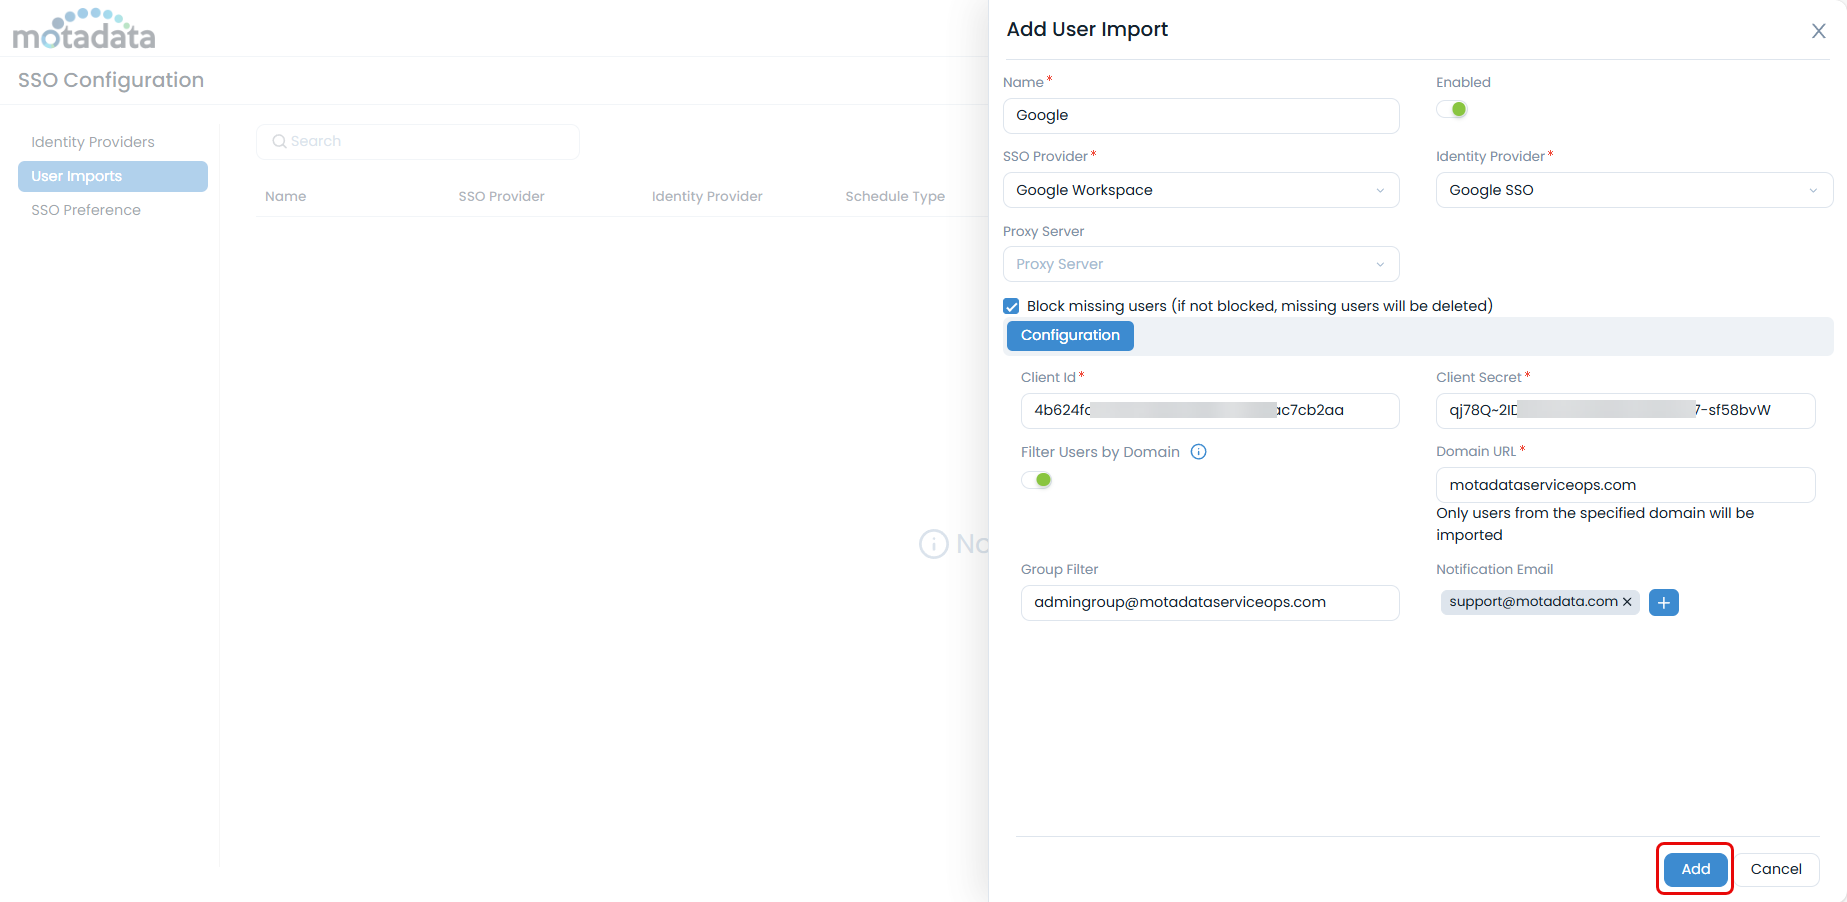Go to Identity Providers section
Viewport: 1847px width, 902px height.
coord(93,142)
